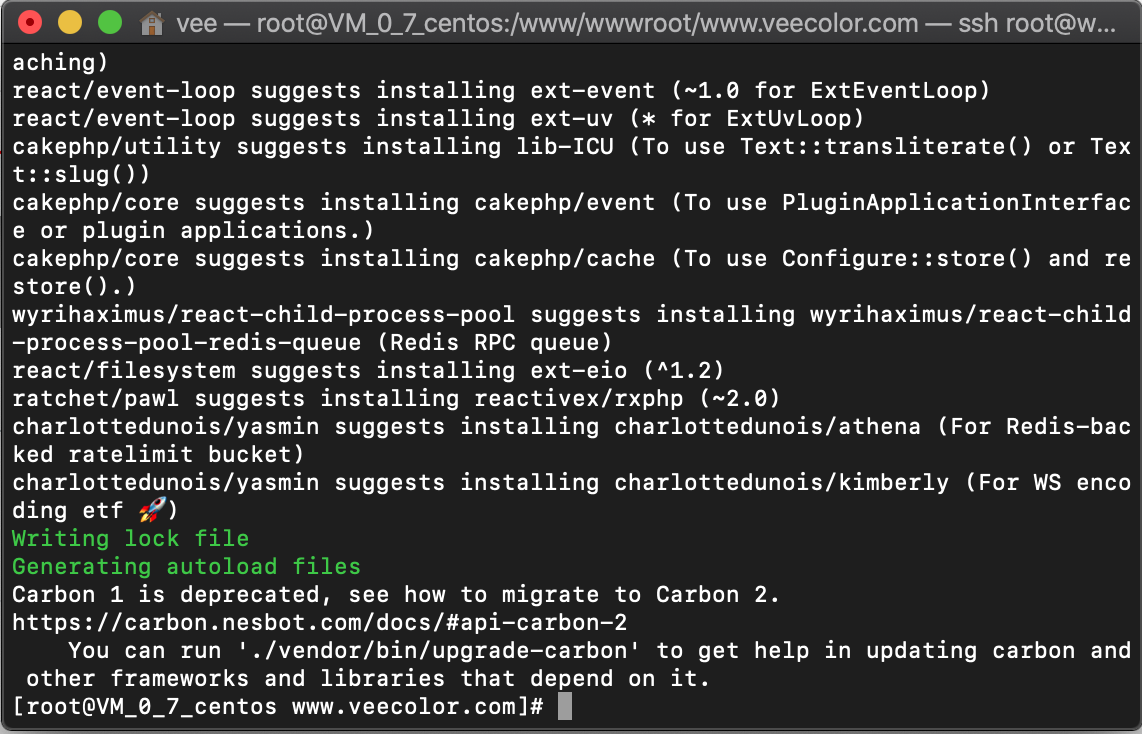
Task: Click the window title text starting with vee
Action: click(x=646, y=23)
